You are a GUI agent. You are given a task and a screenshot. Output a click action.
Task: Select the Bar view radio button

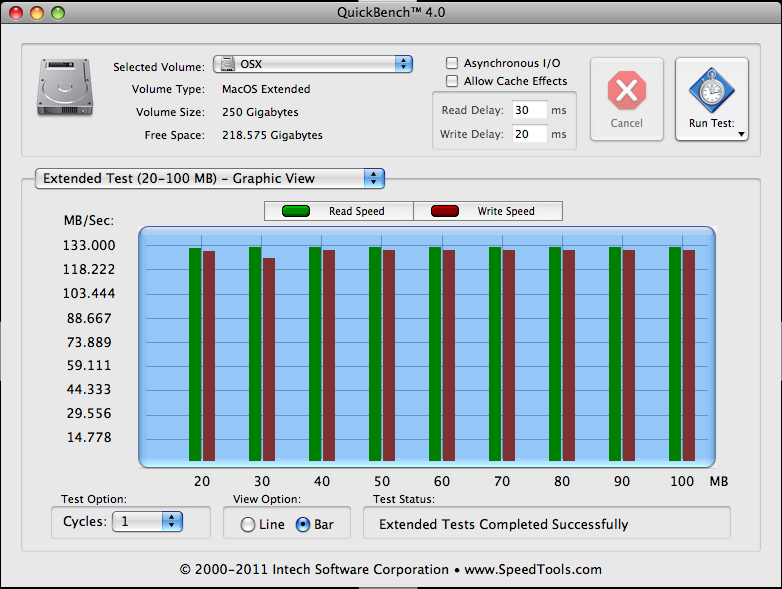tap(303, 525)
